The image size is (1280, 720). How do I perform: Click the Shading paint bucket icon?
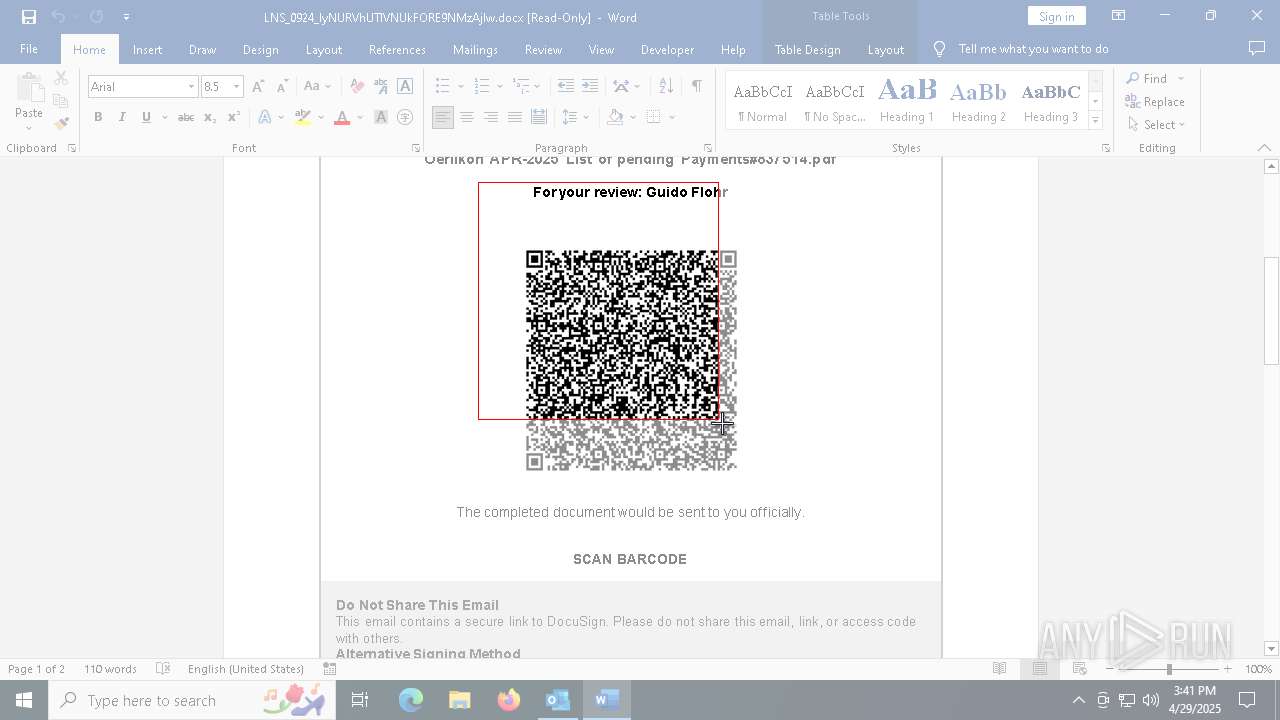coord(616,117)
